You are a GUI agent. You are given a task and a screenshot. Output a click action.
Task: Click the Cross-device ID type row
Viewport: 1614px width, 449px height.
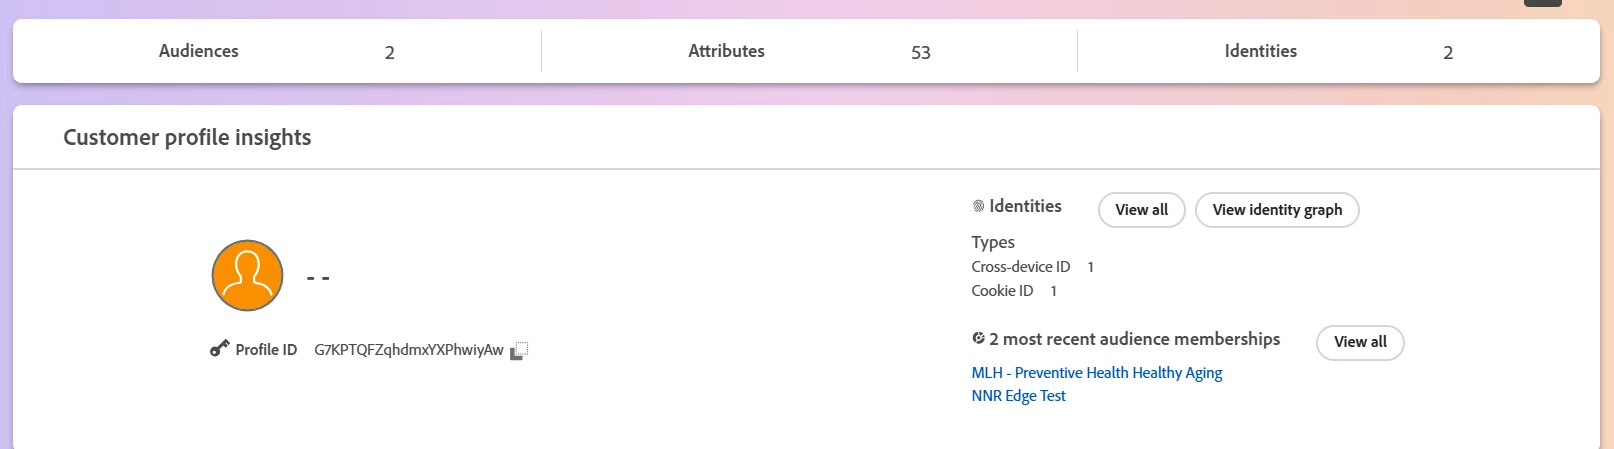(x=1033, y=267)
